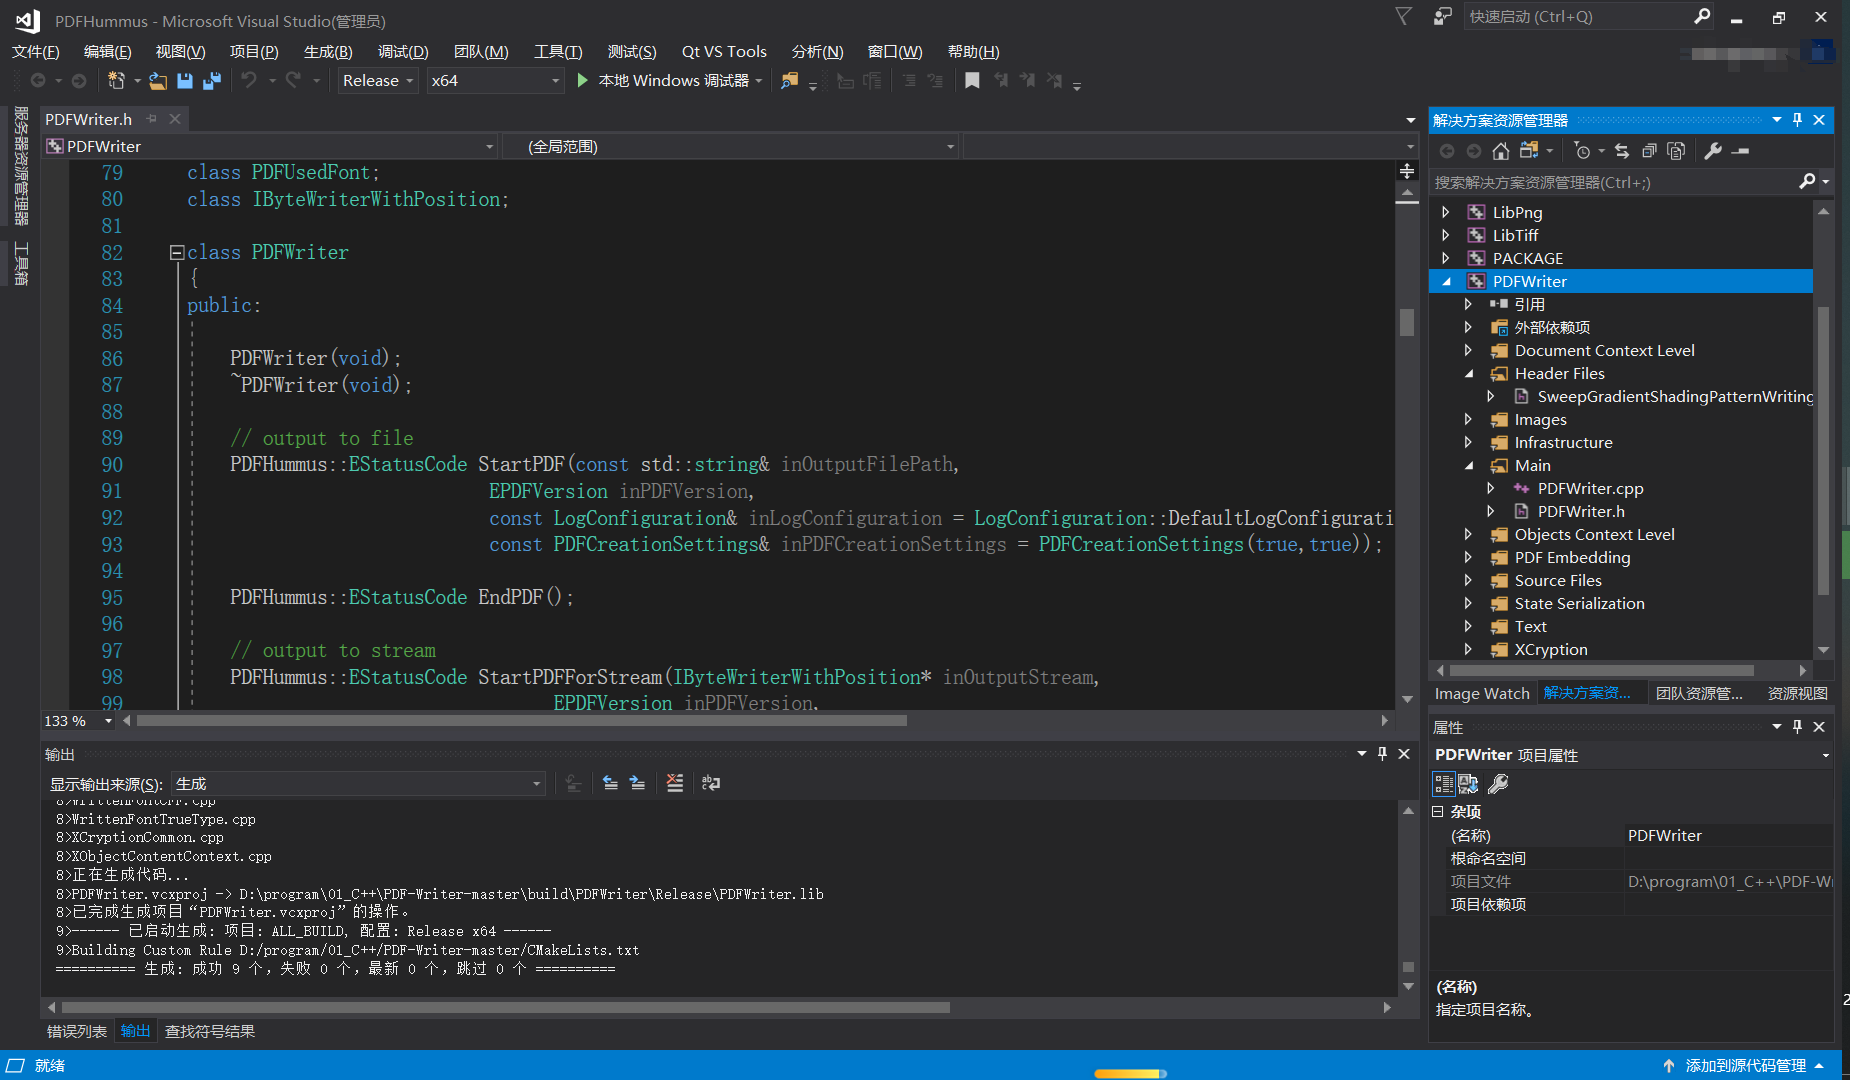The height and width of the screenshot is (1080, 1850).
Task: Click the 服务器资源管理器 side tab
Action: pos(21,166)
